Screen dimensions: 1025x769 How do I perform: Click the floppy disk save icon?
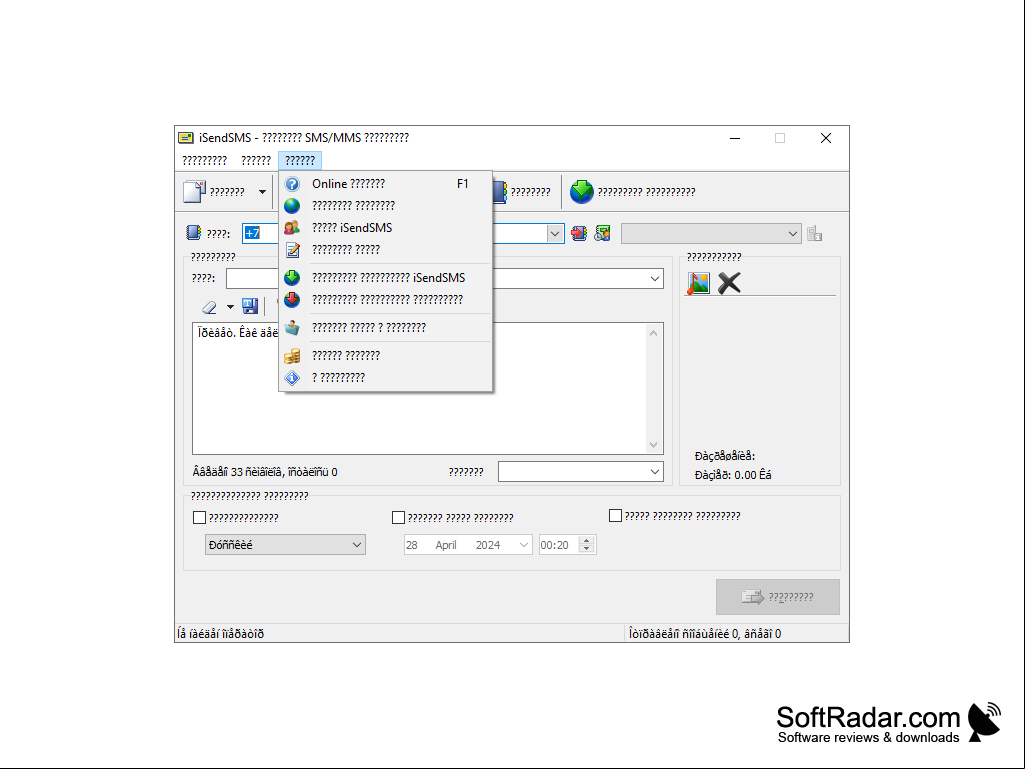[x=250, y=307]
